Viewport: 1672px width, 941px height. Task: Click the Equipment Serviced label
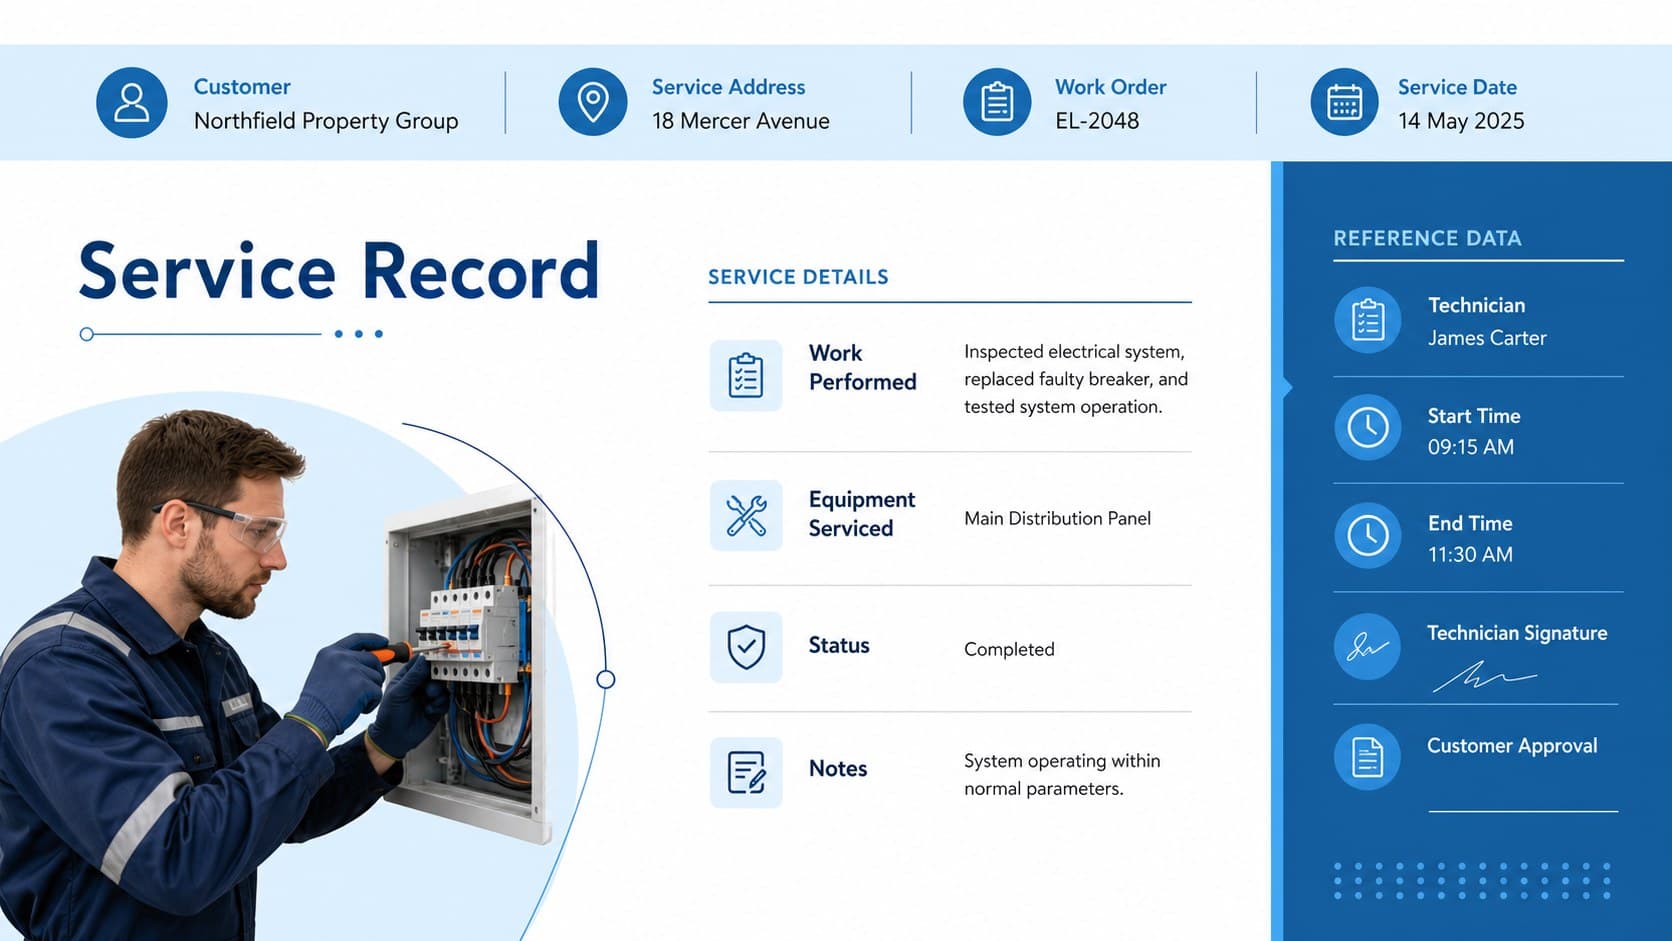click(x=861, y=514)
